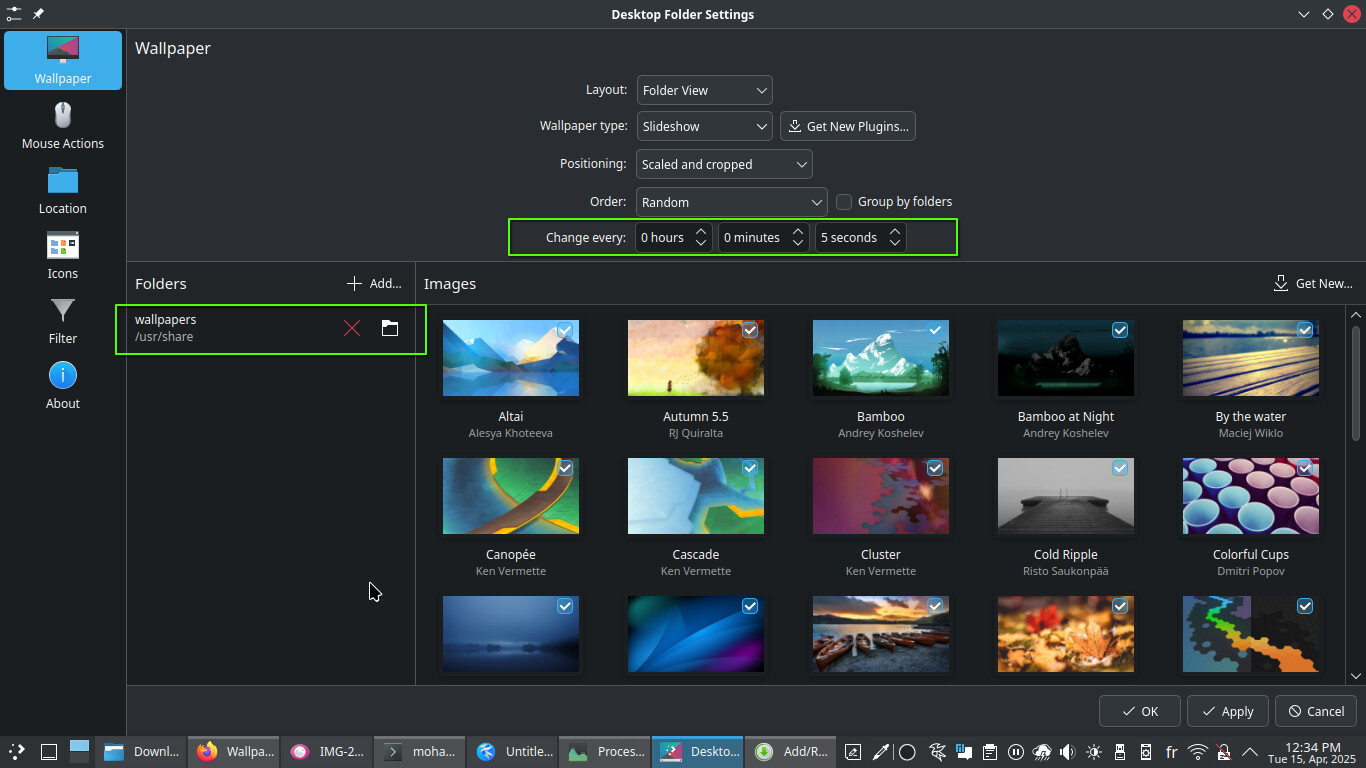Increase the seconds value with the up stepper

(x=895, y=231)
